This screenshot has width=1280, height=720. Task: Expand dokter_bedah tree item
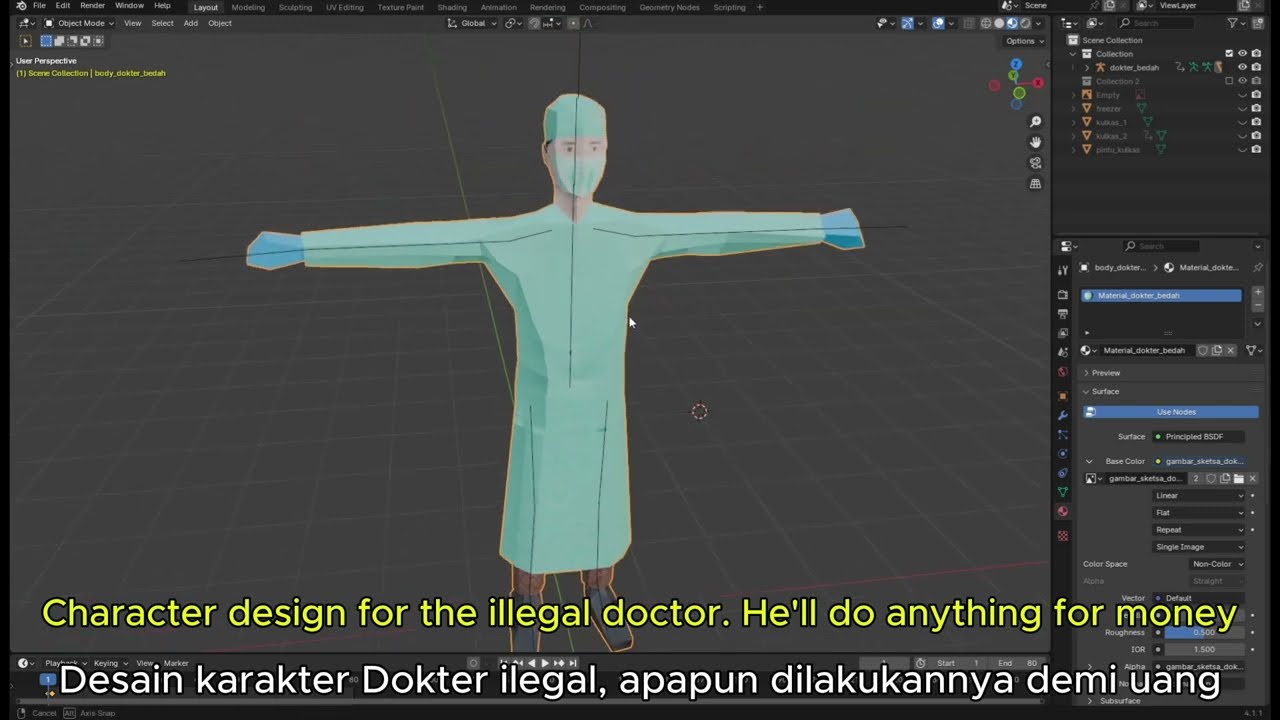tap(1088, 67)
